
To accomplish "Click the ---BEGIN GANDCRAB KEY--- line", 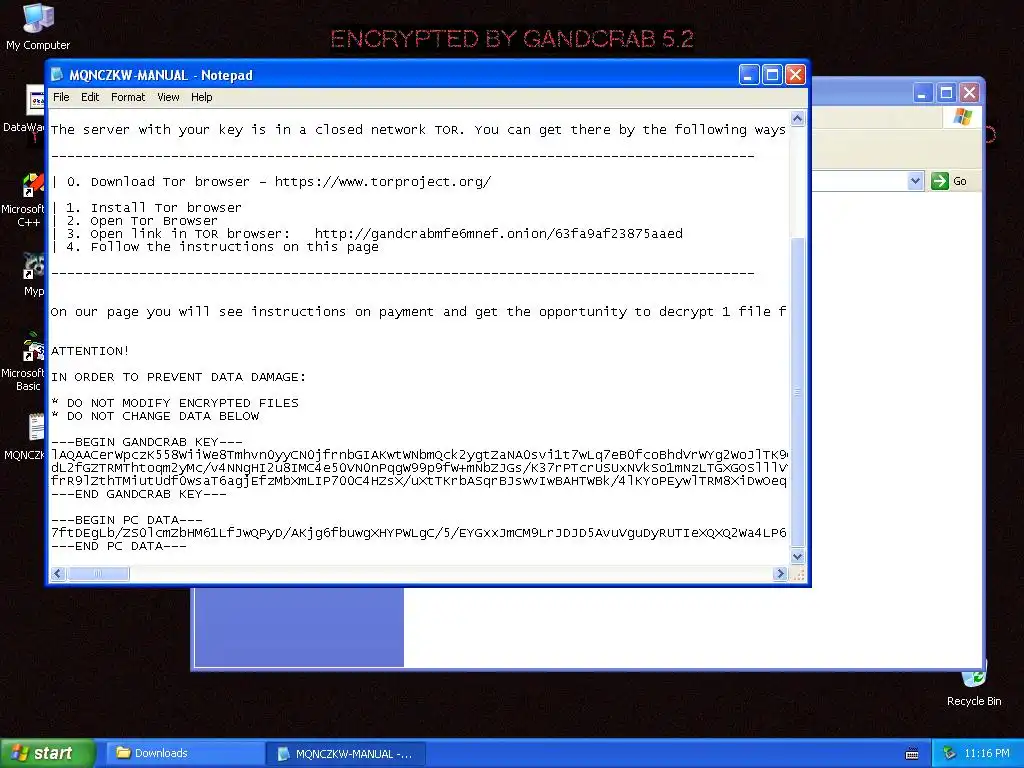I will click(146, 442).
